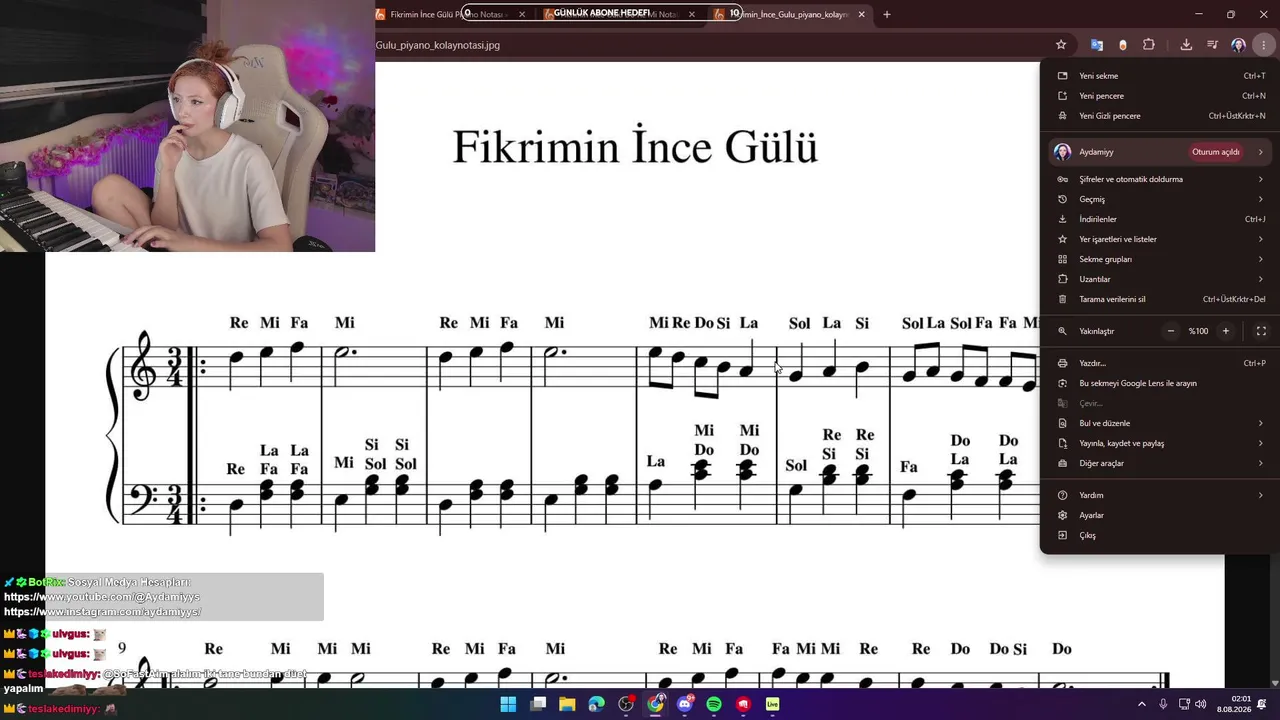Expand the 'Uzantılar' submenu

click(x=1161, y=279)
